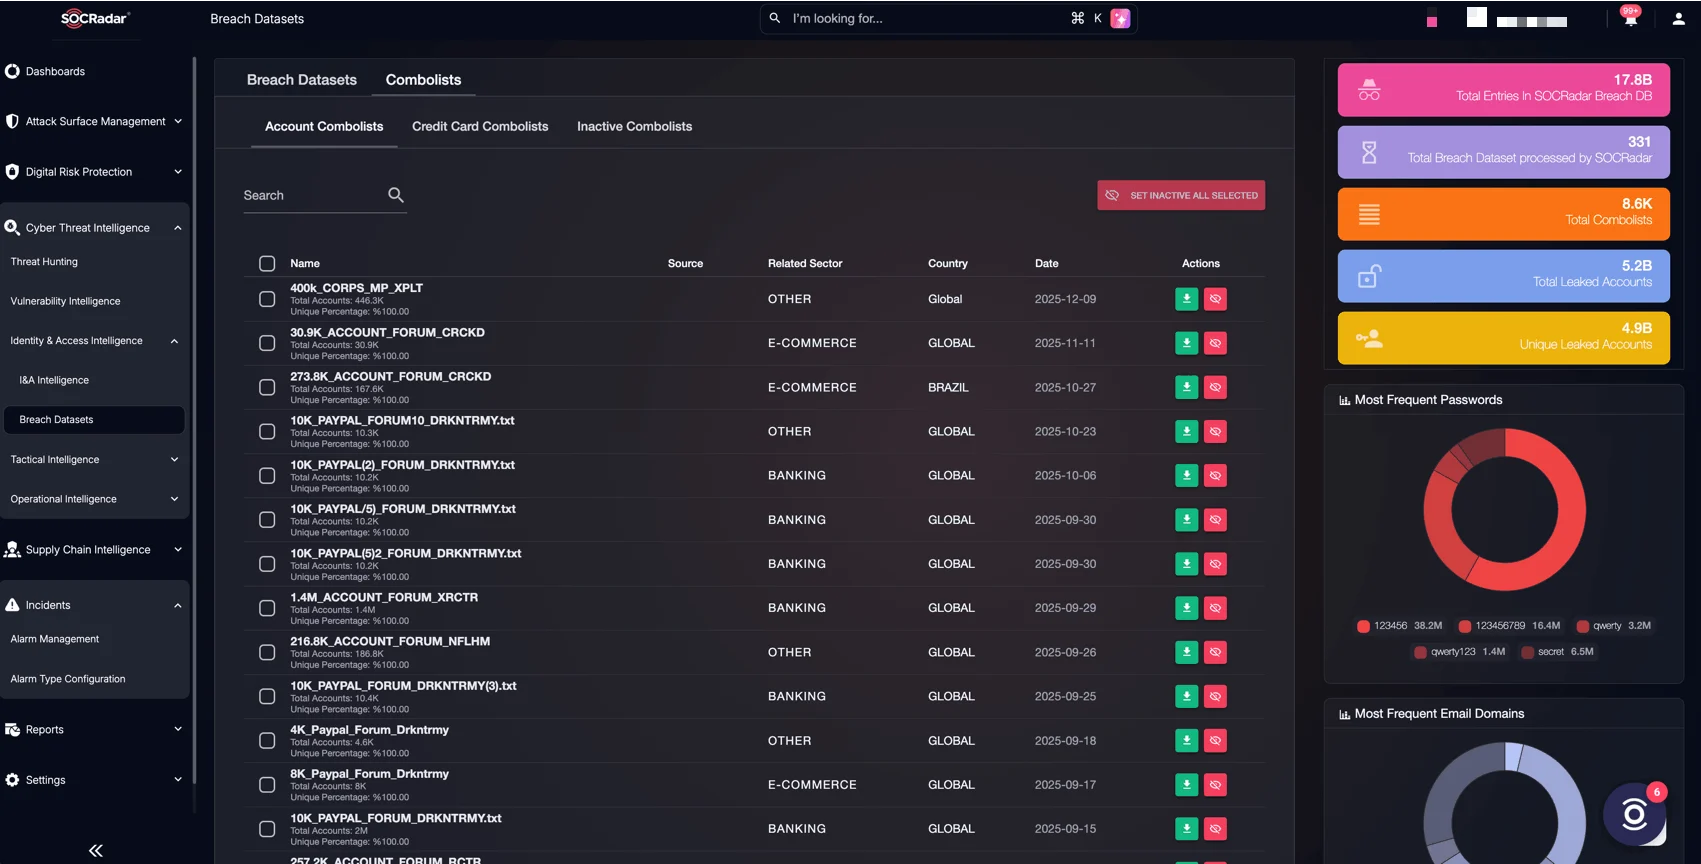Select all combolists with header checkbox
This screenshot has width=1701, height=864.
[x=267, y=263]
